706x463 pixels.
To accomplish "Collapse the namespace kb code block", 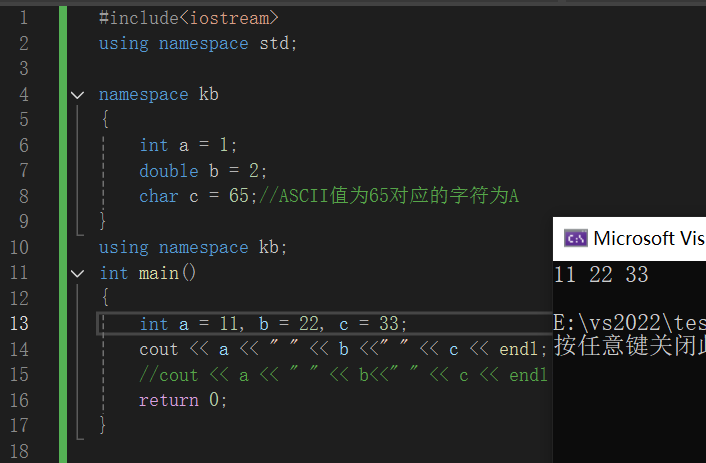I will click(x=77, y=95).
